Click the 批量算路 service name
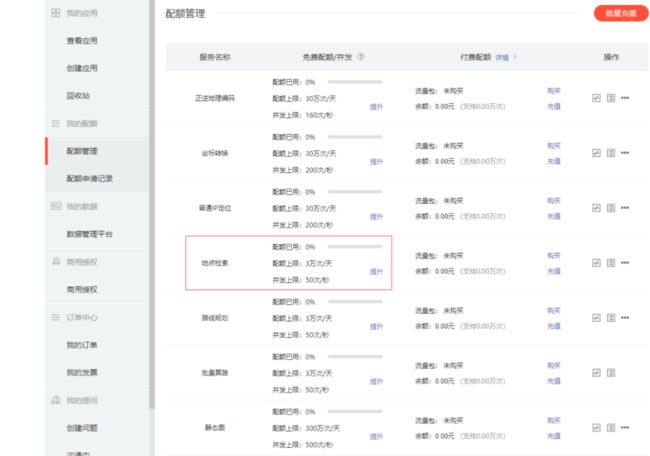 [x=215, y=373]
